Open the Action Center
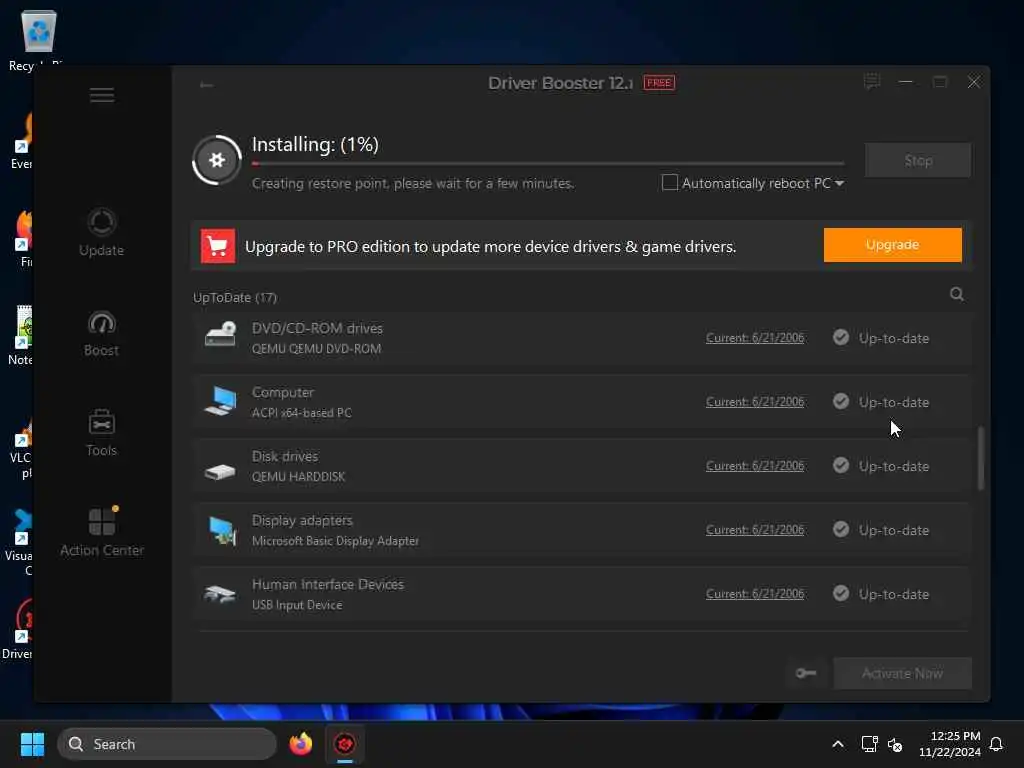1024x768 pixels. coord(102,532)
